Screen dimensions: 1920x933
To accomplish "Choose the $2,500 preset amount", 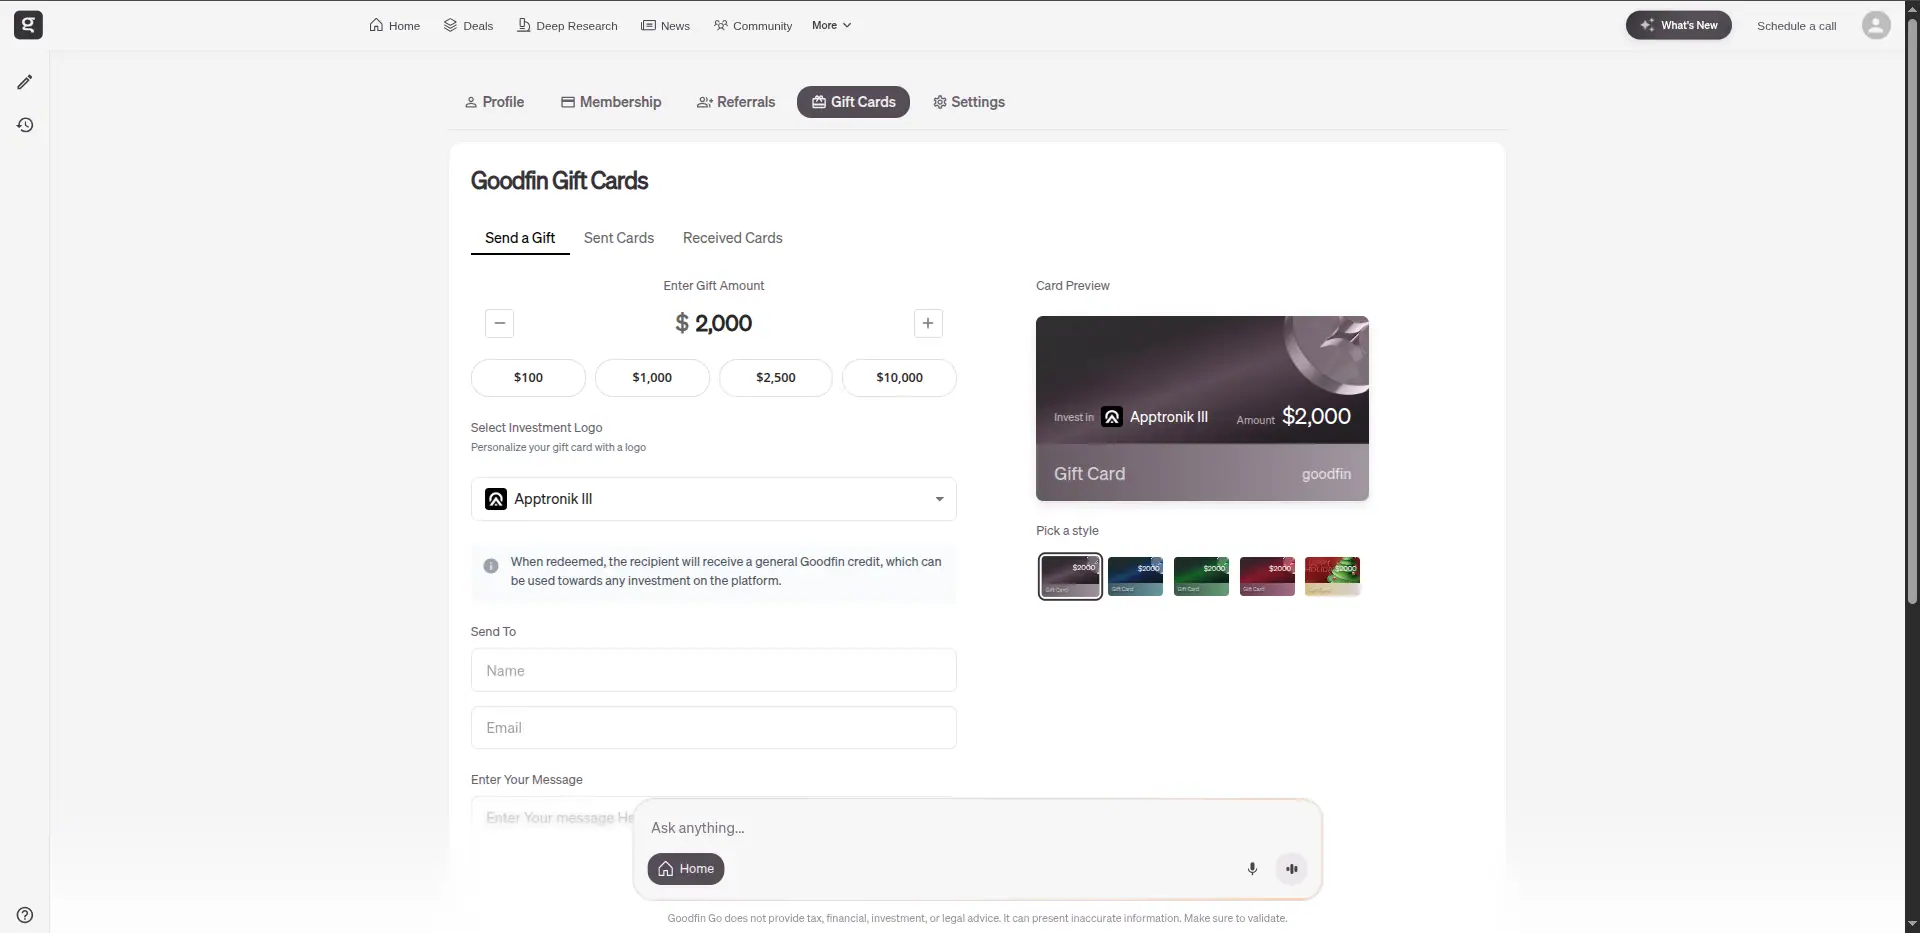I will tap(776, 378).
